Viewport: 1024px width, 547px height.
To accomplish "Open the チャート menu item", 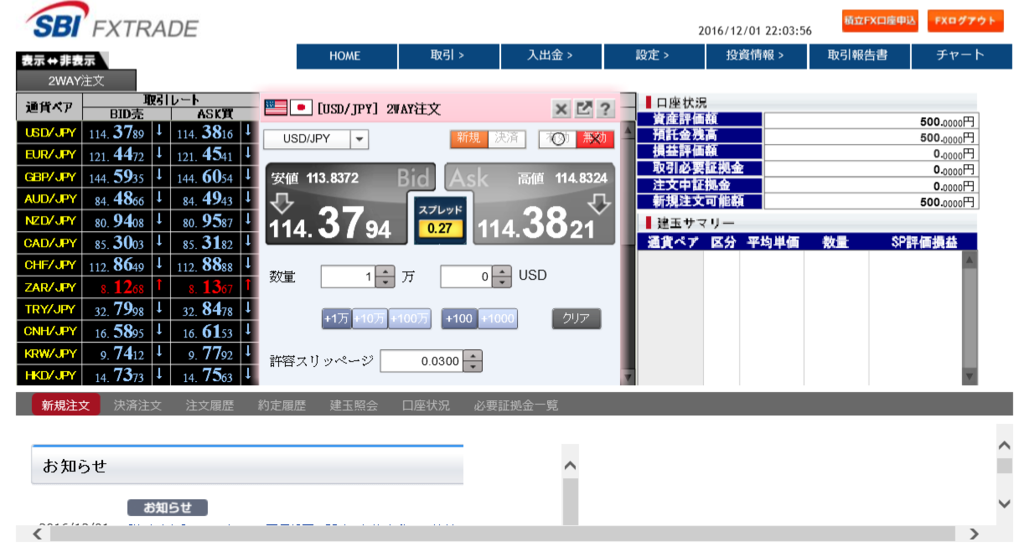I will click(x=961, y=56).
